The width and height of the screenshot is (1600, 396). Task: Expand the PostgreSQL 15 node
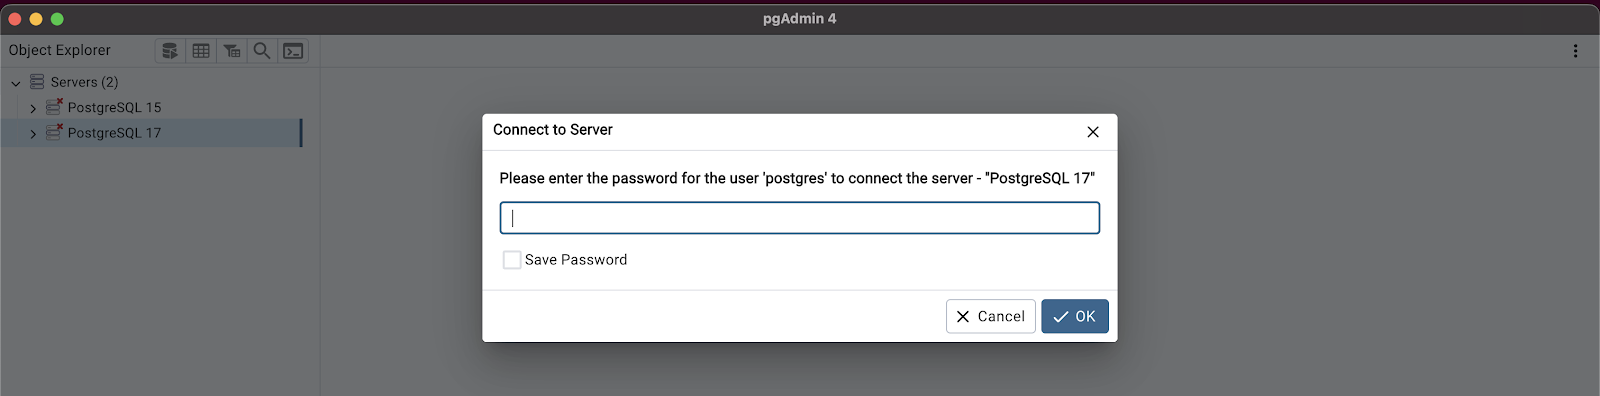coord(33,108)
